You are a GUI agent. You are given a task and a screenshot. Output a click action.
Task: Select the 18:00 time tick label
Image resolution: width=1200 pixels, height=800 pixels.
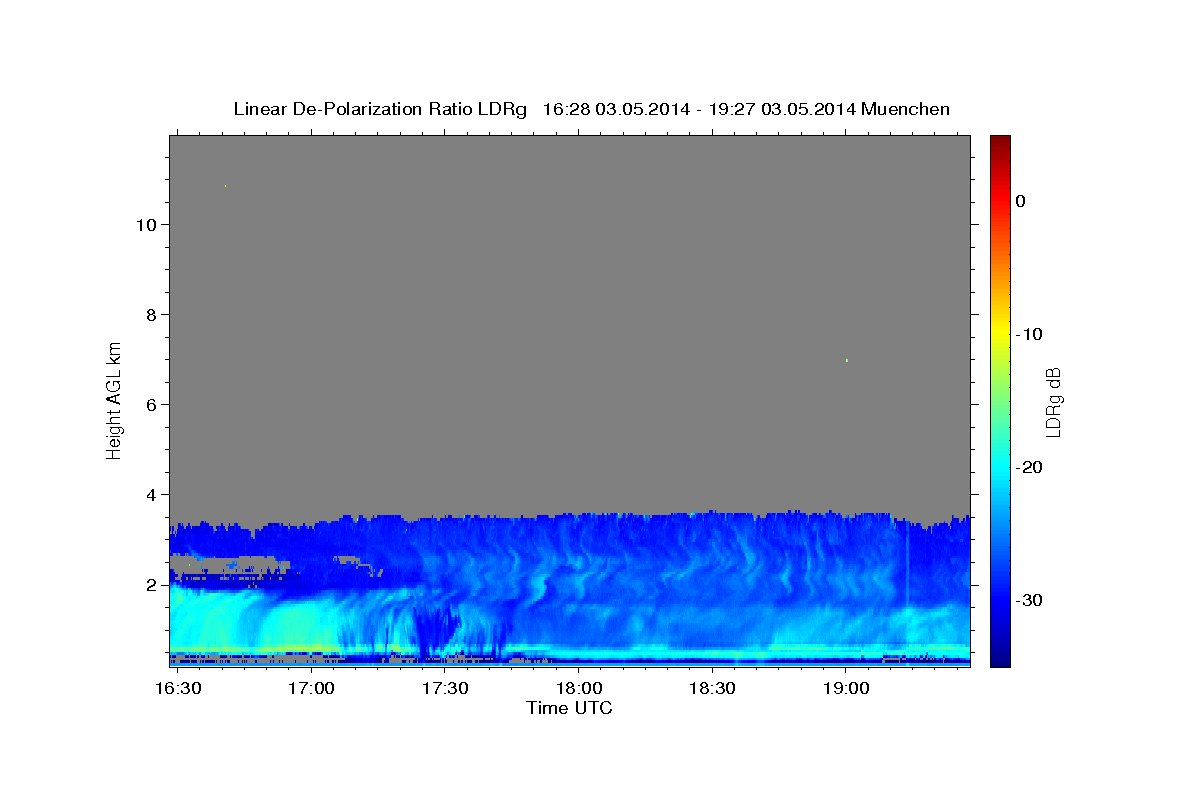click(x=578, y=689)
